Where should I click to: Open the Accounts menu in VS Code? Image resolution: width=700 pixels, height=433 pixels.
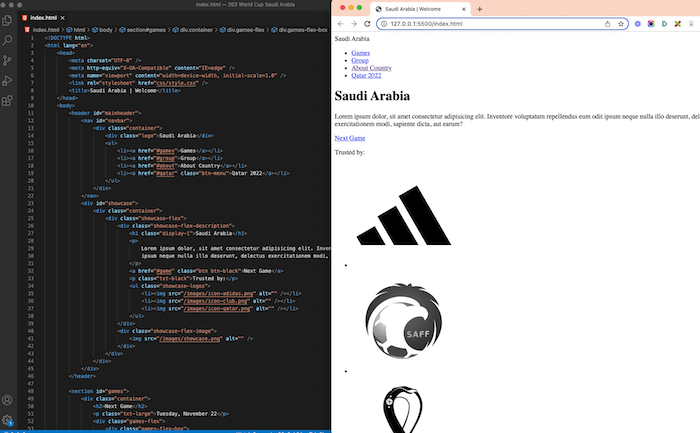click(7, 400)
